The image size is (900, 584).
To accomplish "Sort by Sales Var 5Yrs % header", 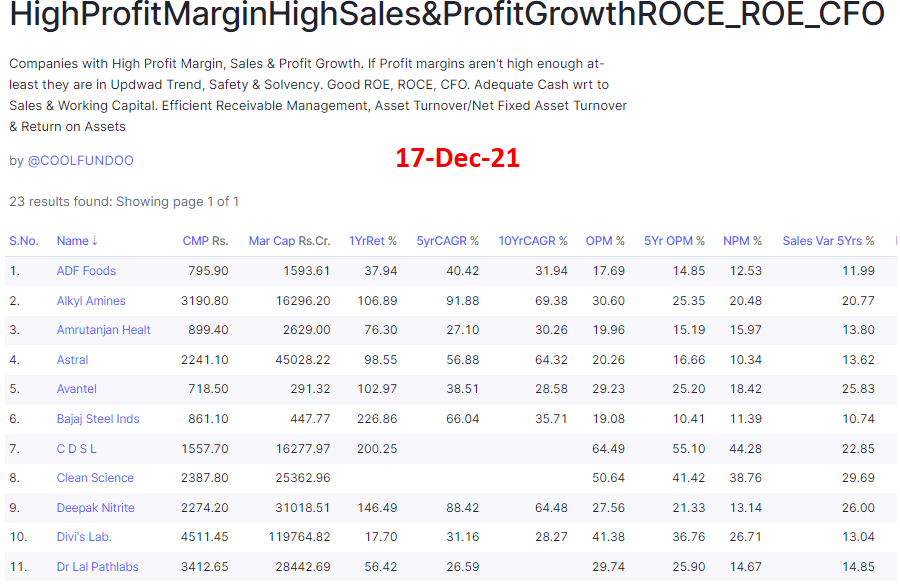I will (828, 241).
